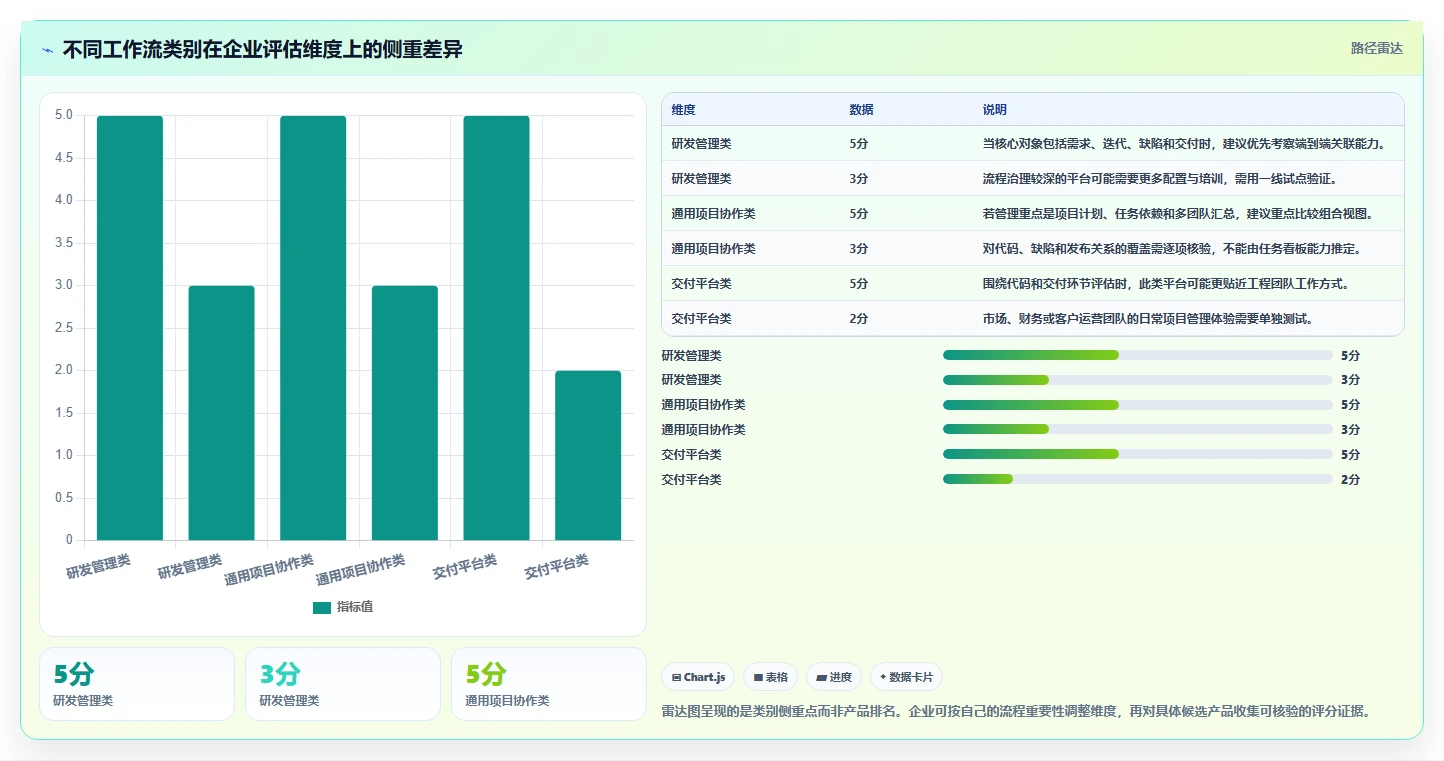Image resolution: width=1444 pixels, height=761 pixels.
Task: Select the 数据卡片 chip
Action: (x=906, y=677)
